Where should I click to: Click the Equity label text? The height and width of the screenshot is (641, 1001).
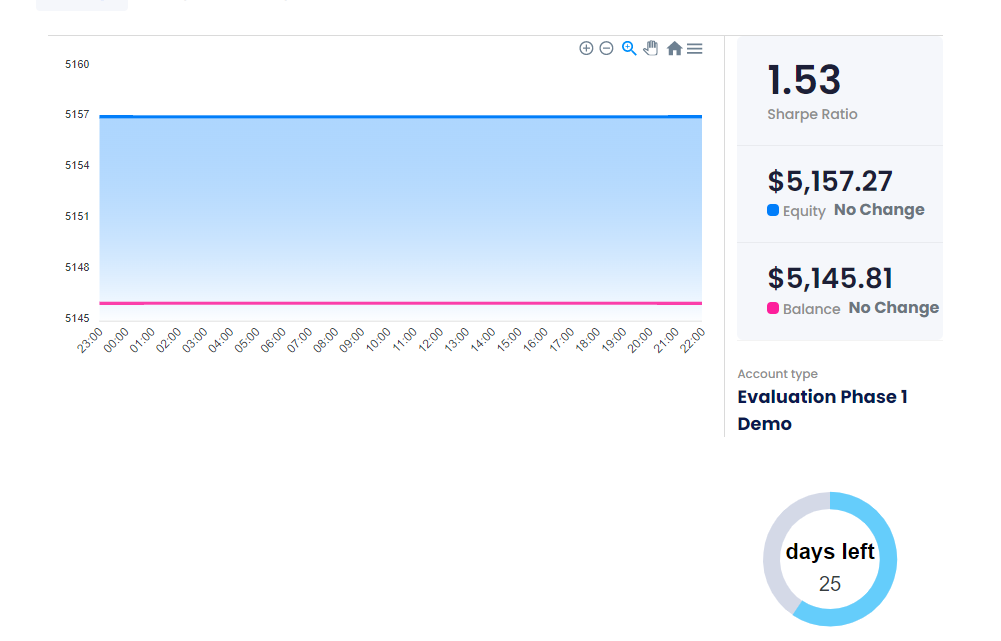(804, 211)
